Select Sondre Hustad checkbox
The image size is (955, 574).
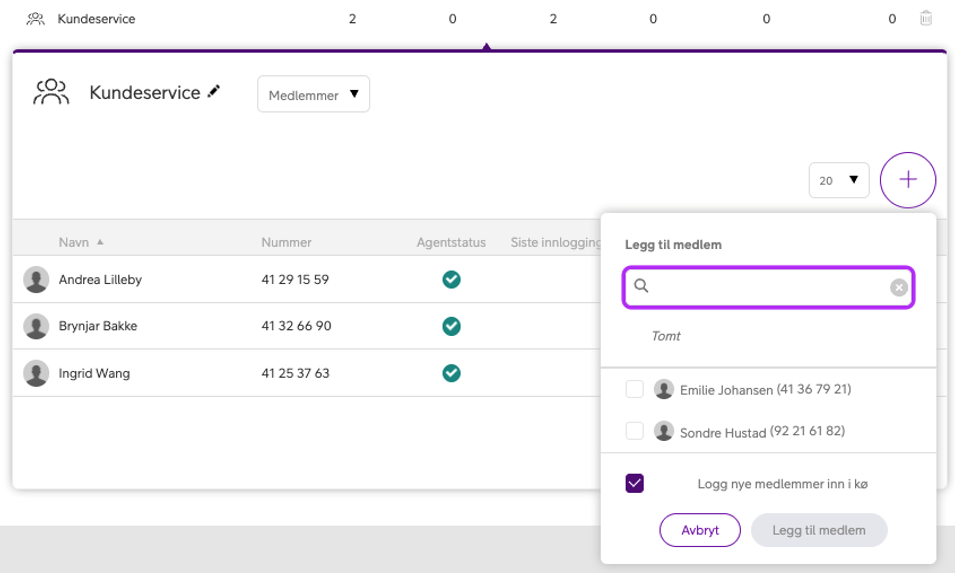point(634,431)
